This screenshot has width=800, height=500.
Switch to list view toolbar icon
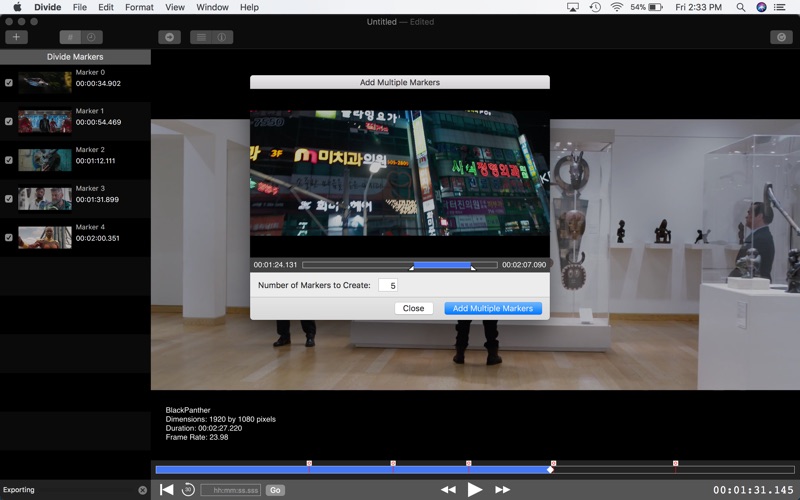pos(201,37)
